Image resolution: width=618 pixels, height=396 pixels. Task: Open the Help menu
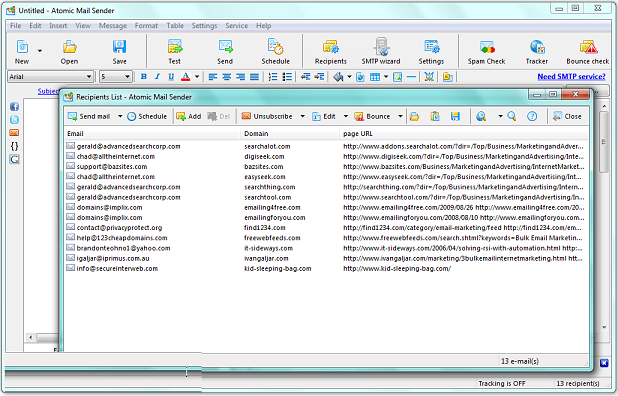(x=264, y=26)
